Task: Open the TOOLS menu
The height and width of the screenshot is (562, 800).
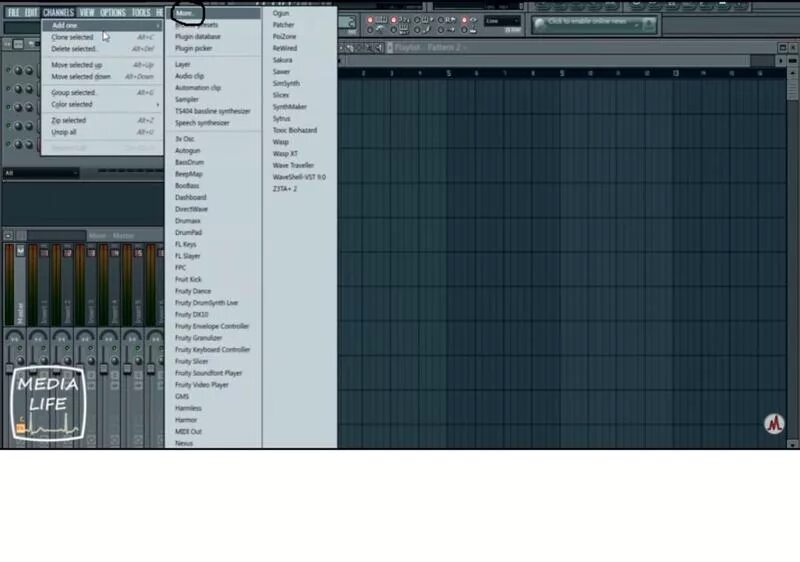Action: [141, 12]
